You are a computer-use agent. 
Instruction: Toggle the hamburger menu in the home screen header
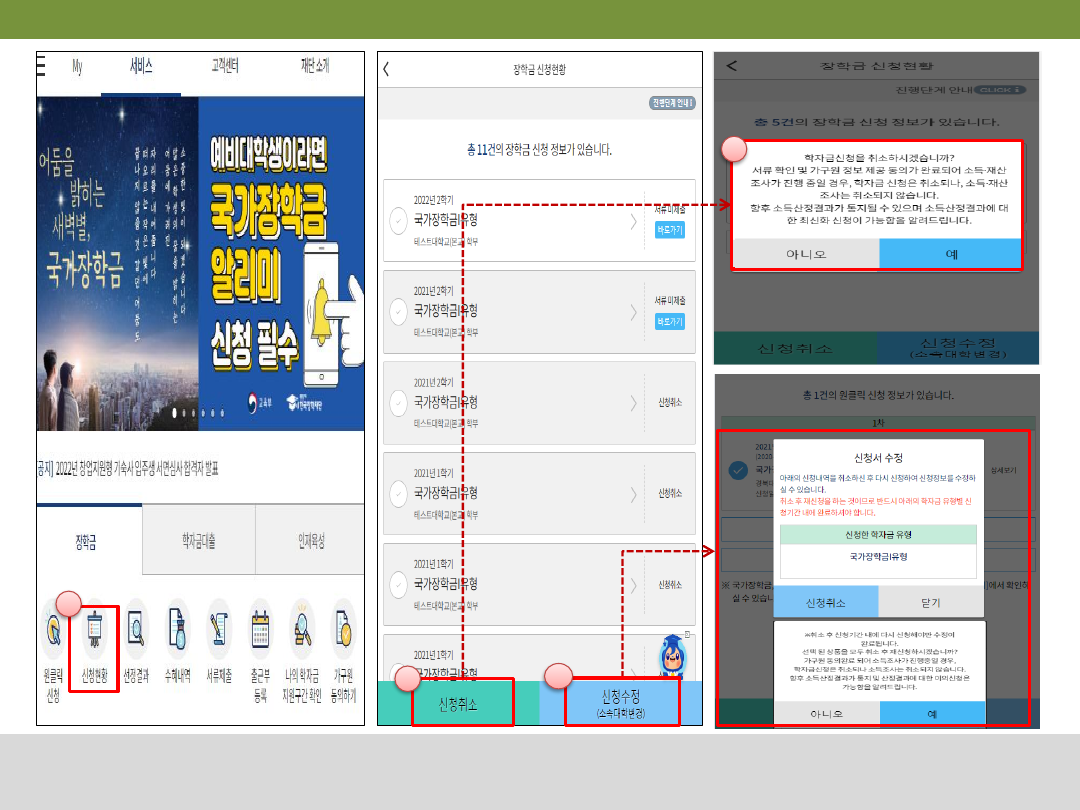point(41,66)
